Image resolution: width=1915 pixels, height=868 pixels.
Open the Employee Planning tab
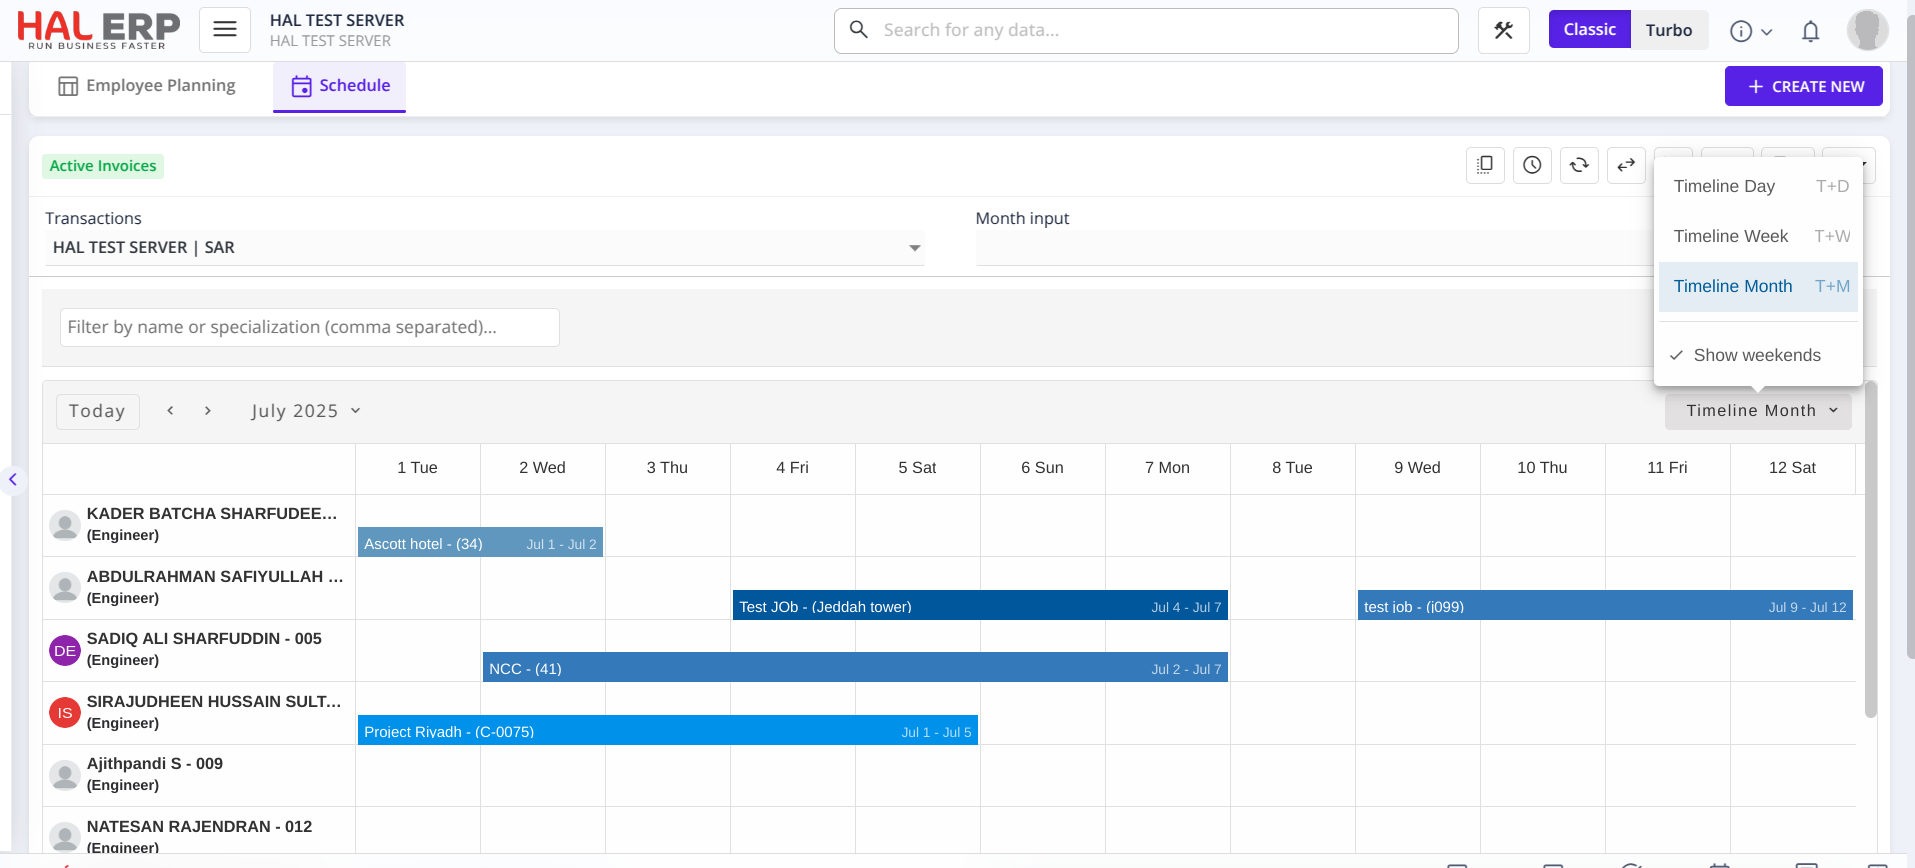147,86
